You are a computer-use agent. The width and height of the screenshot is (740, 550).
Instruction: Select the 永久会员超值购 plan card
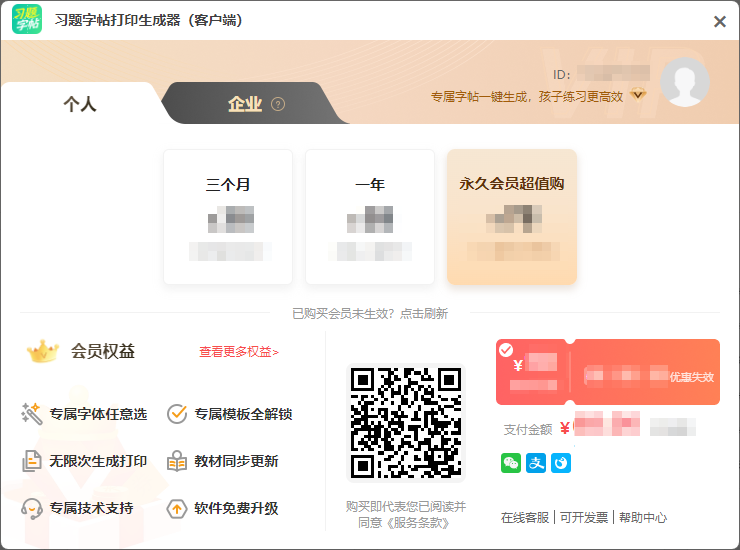pos(512,217)
